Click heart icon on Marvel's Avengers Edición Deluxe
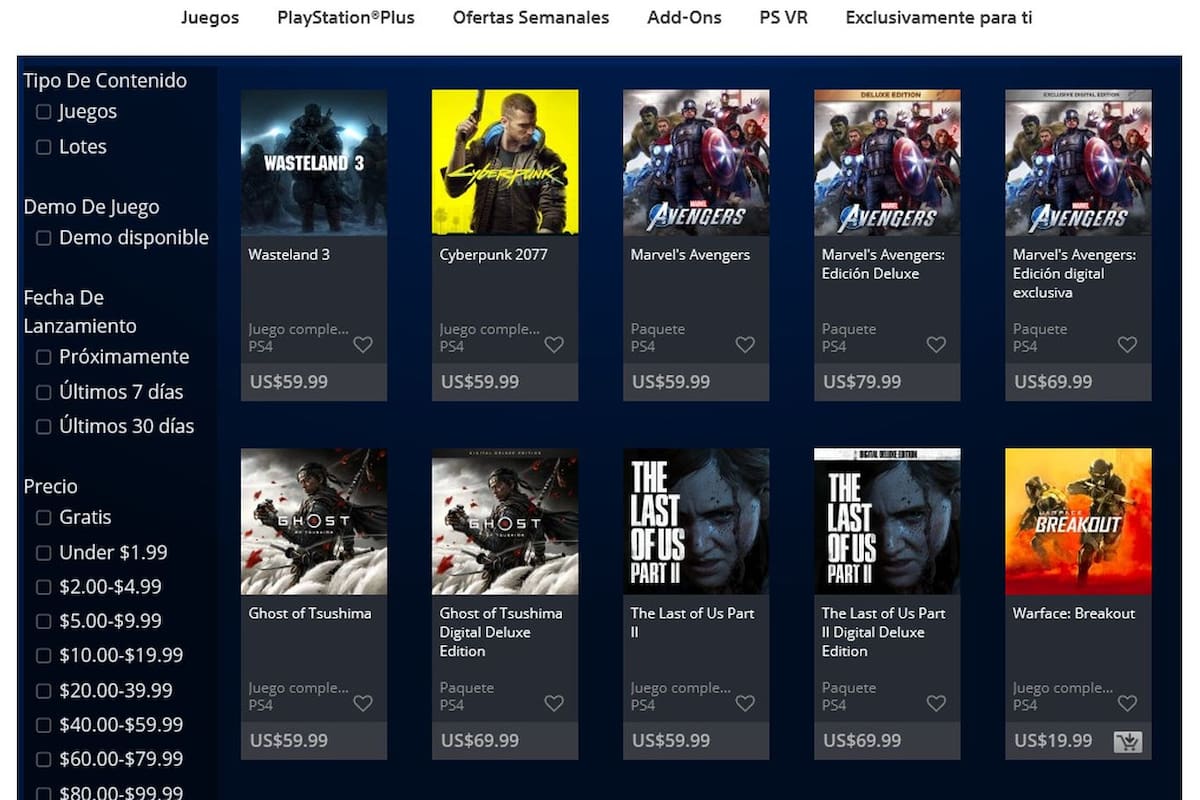 pyautogui.click(x=936, y=344)
